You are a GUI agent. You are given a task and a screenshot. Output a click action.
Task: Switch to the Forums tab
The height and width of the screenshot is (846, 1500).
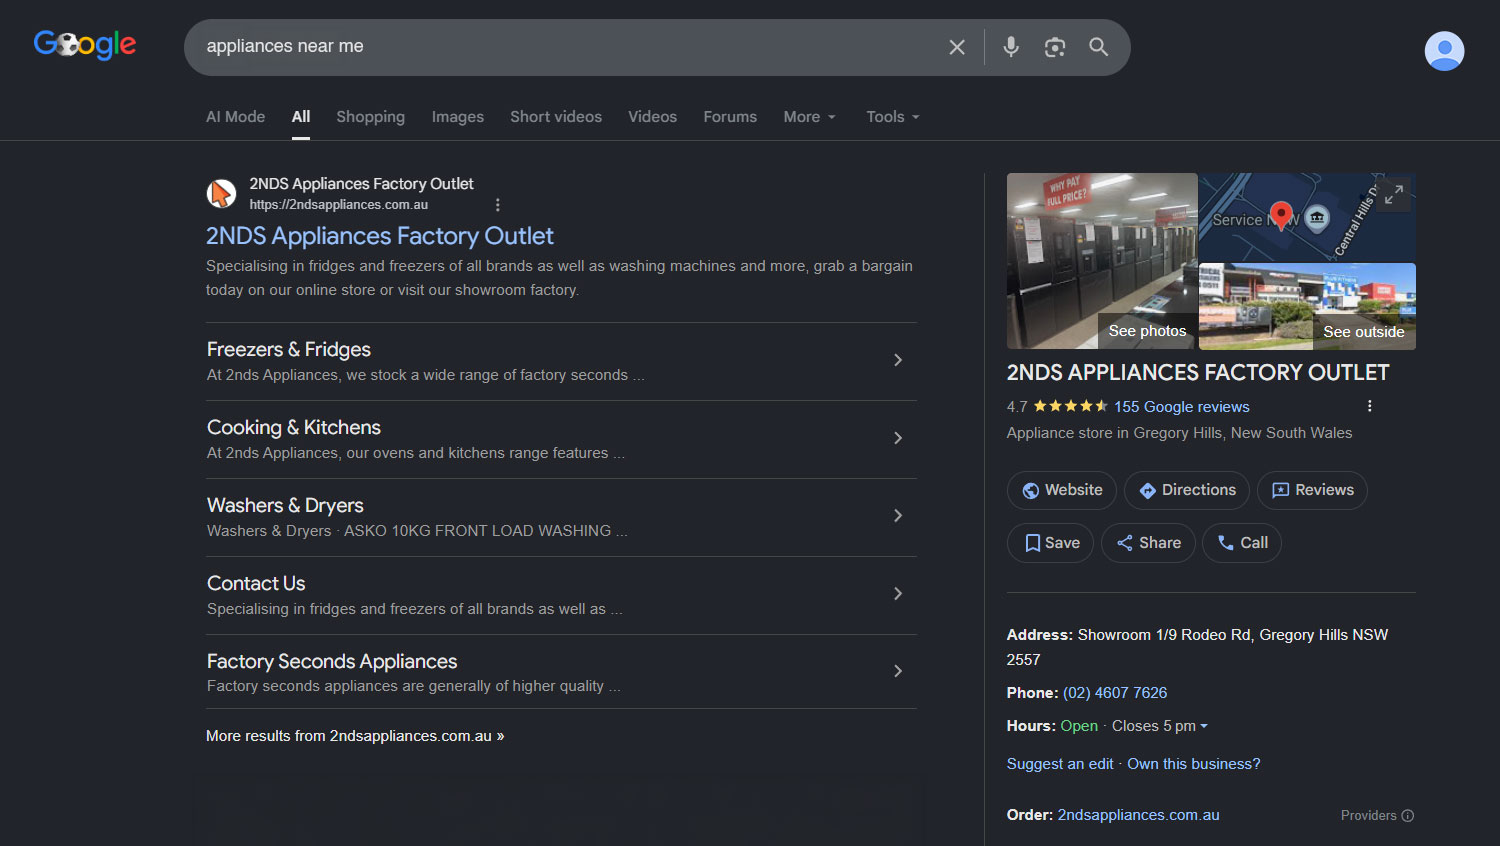coord(730,117)
